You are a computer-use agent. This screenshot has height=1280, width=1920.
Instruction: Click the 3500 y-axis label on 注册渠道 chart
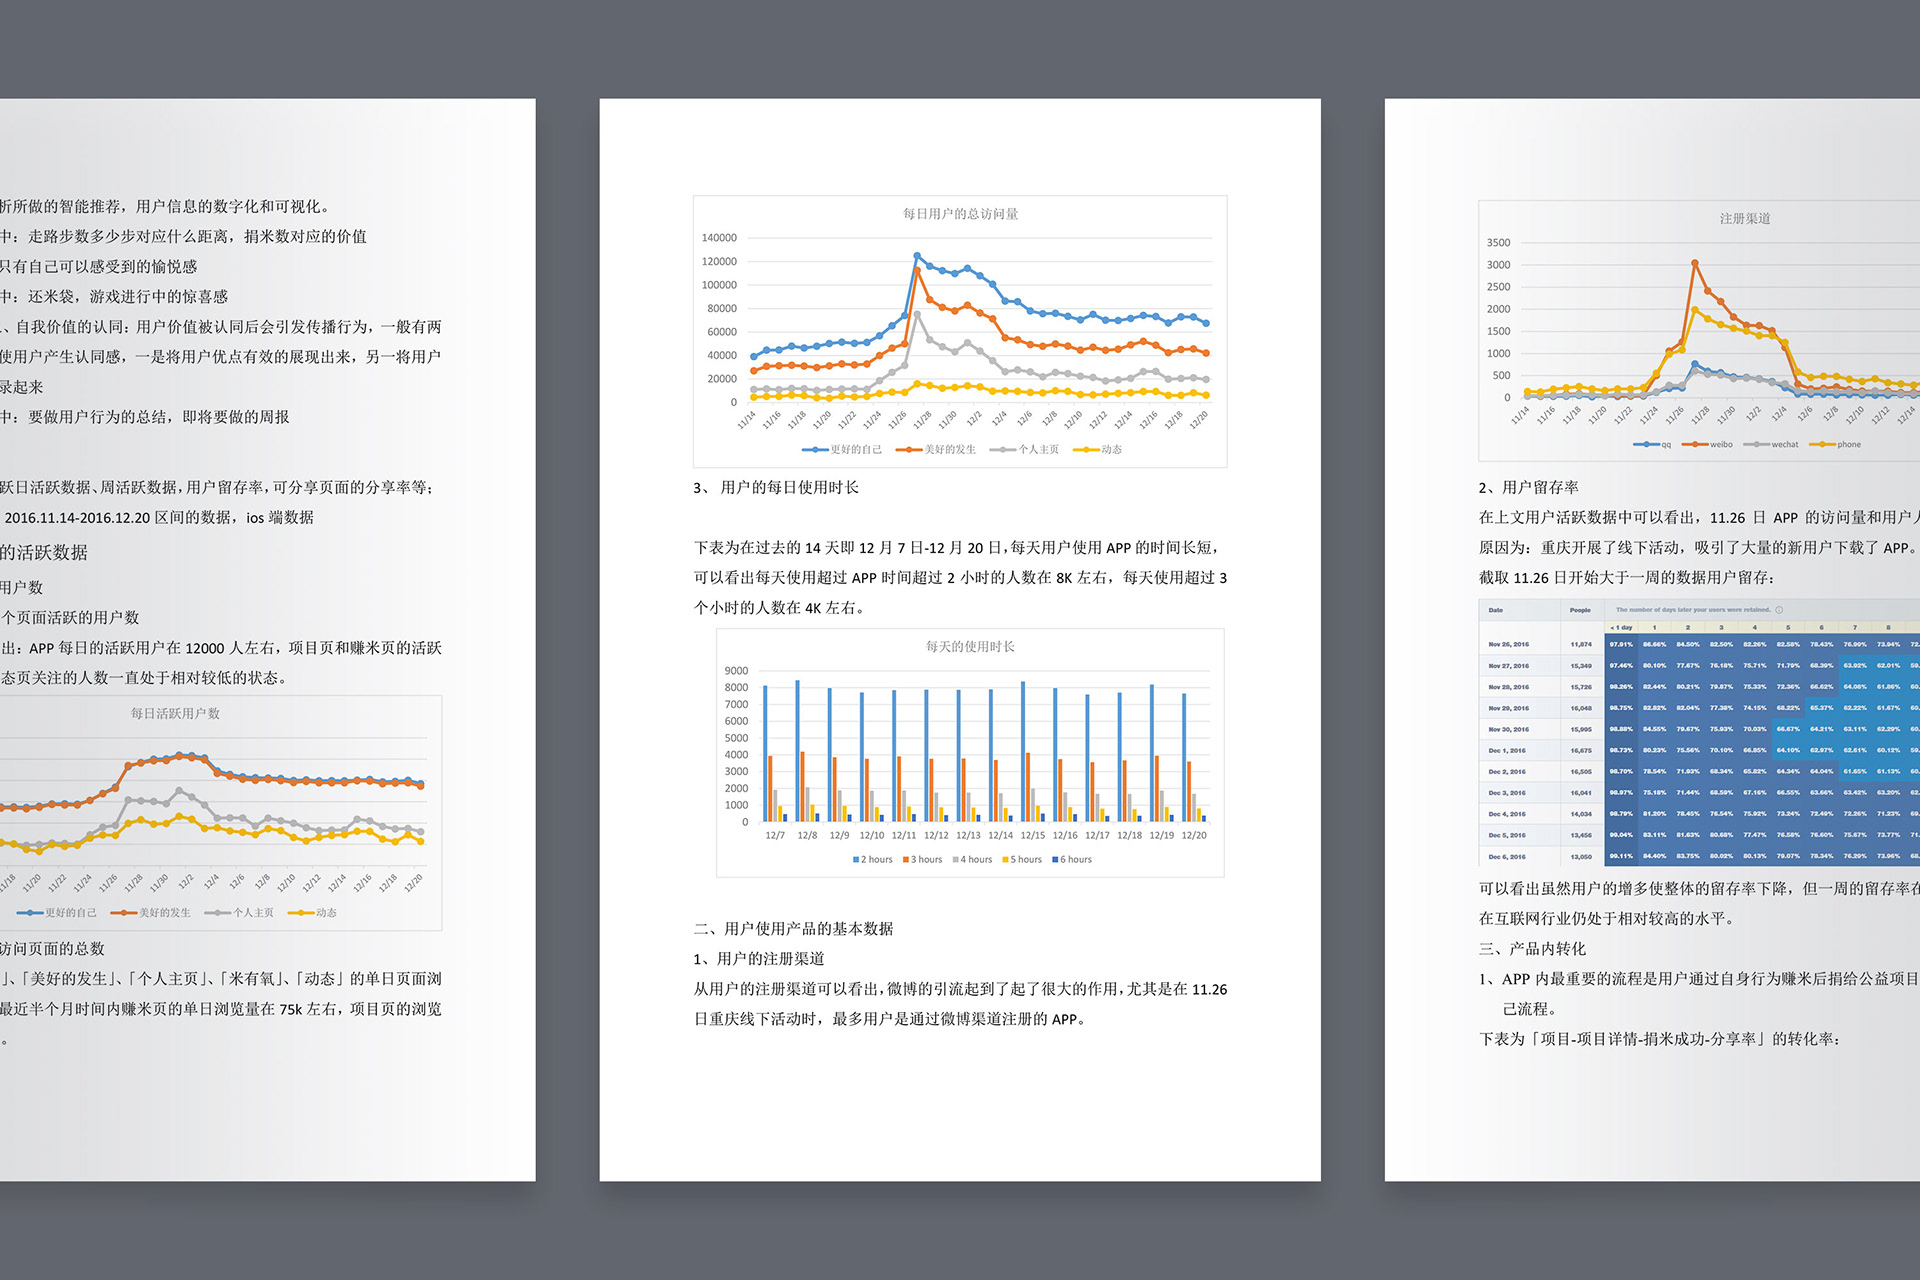coord(1498,243)
